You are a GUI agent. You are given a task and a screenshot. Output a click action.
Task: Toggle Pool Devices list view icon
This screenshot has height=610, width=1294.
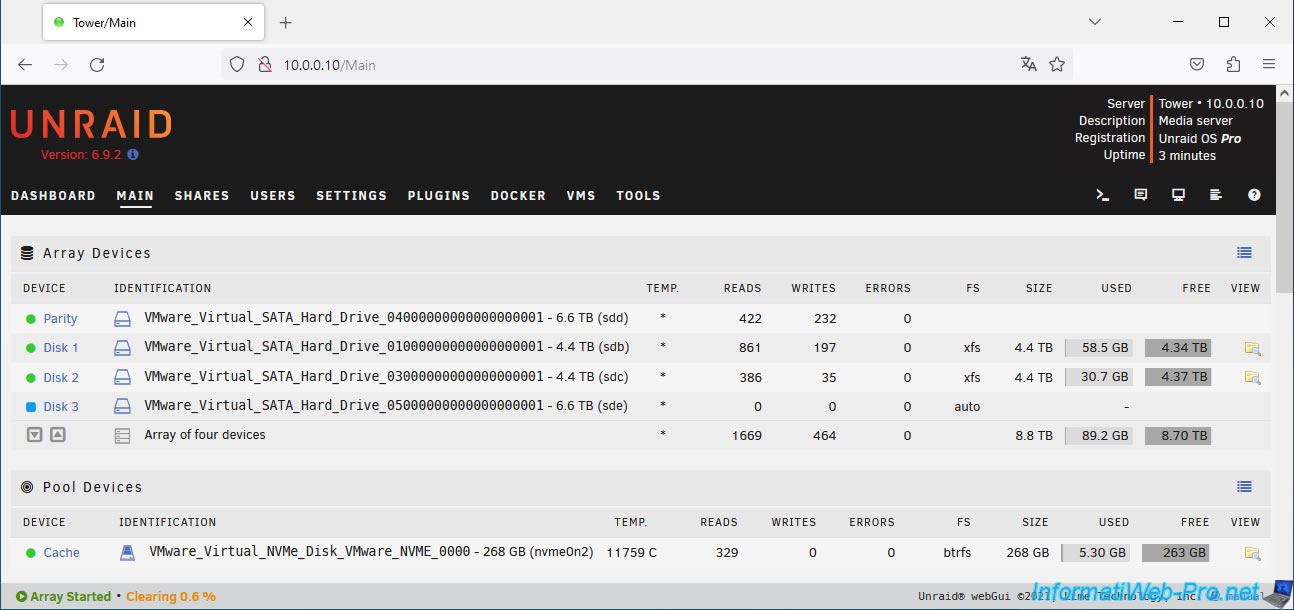pos(1244,487)
